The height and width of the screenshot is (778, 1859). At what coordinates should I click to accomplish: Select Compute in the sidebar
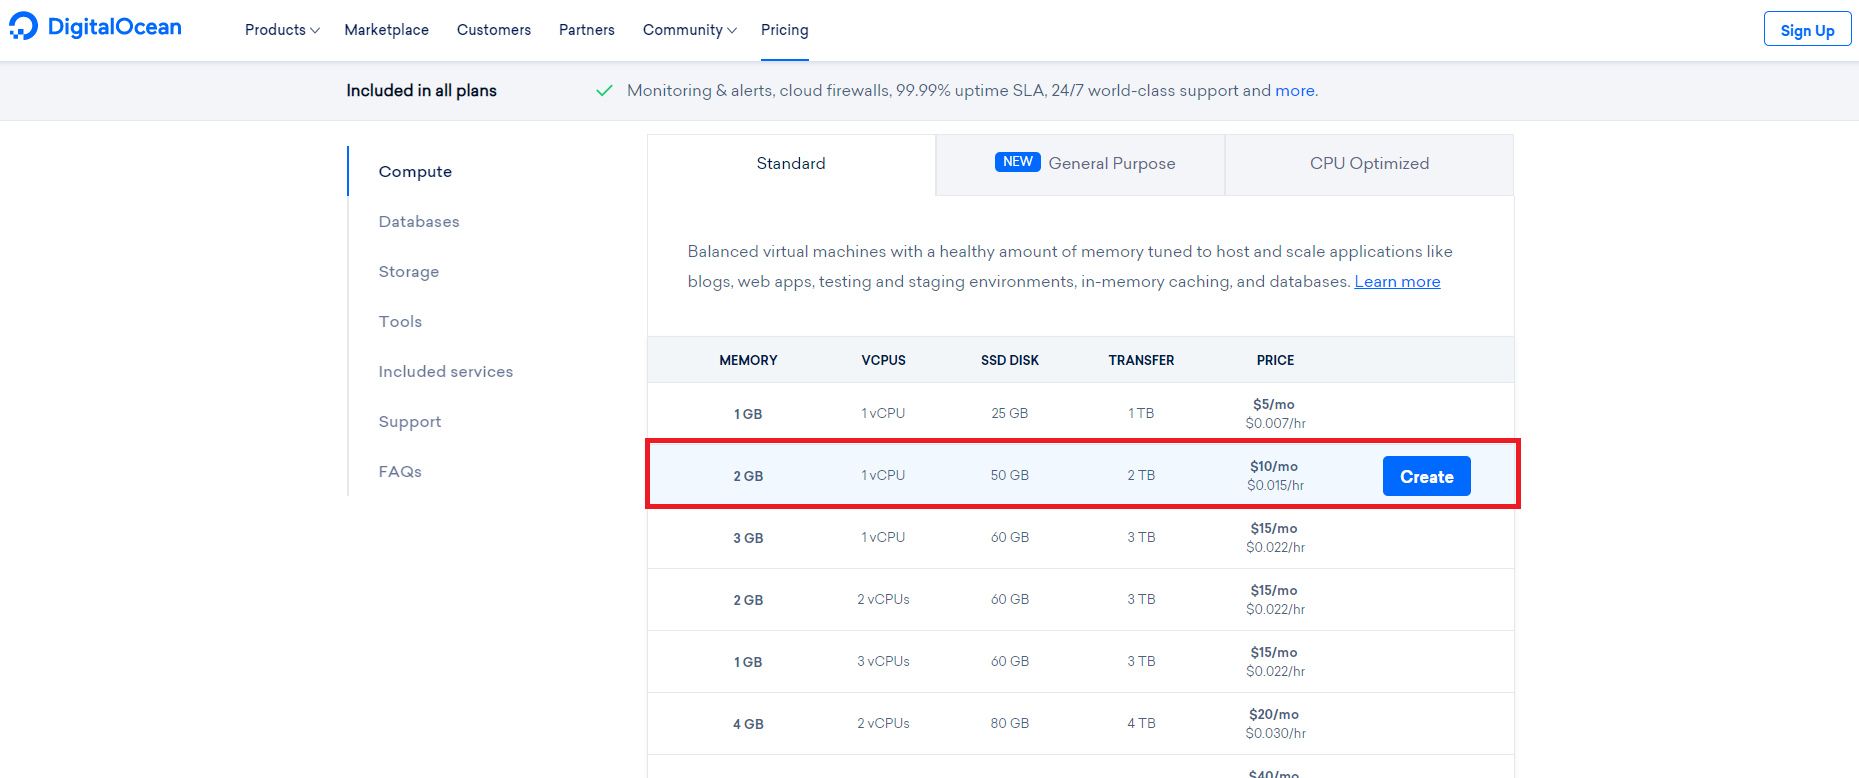[415, 171]
